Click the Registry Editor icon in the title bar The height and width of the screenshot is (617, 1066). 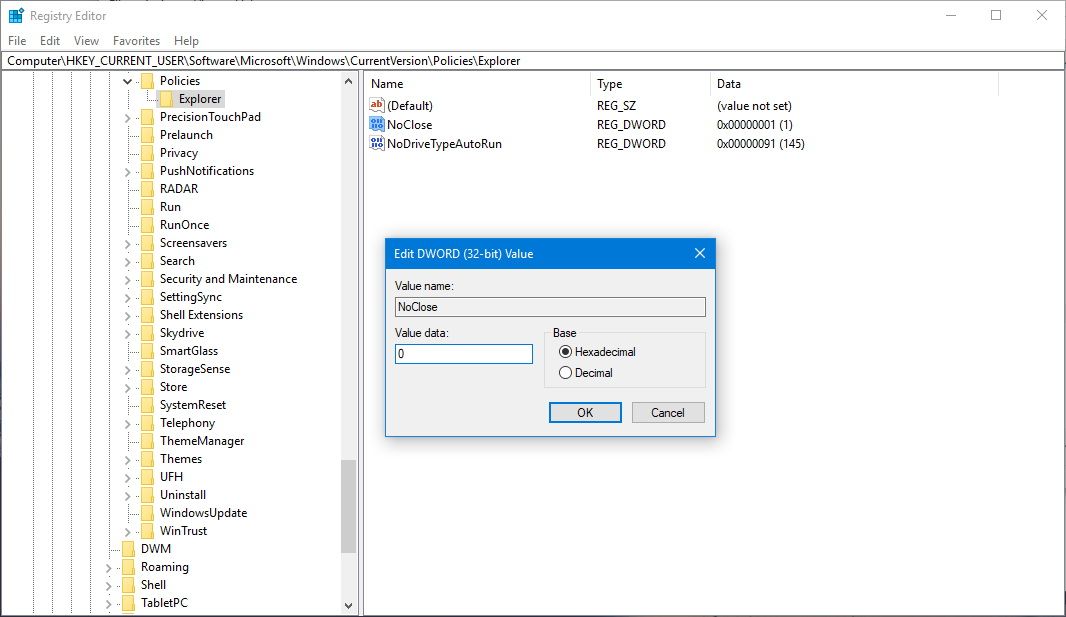tap(13, 15)
